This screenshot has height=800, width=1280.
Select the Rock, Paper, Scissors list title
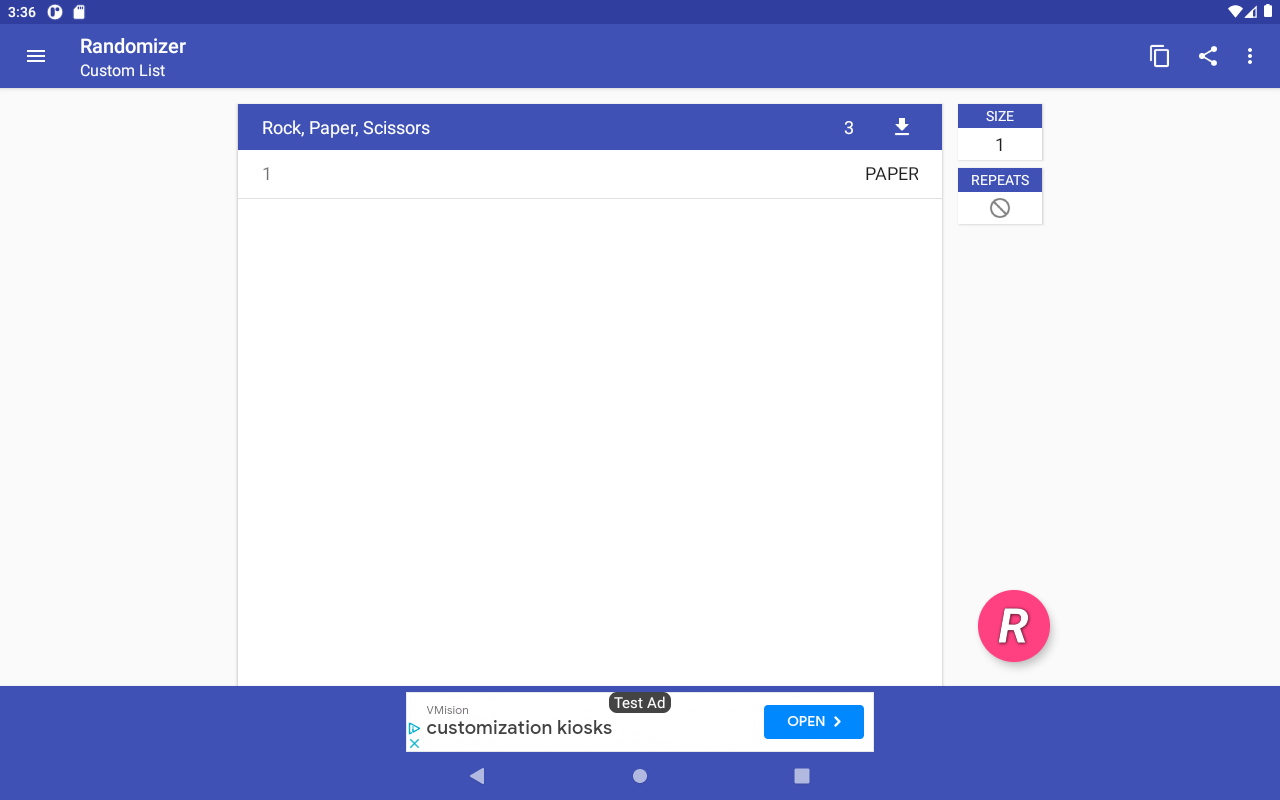[x=346, y=128]
